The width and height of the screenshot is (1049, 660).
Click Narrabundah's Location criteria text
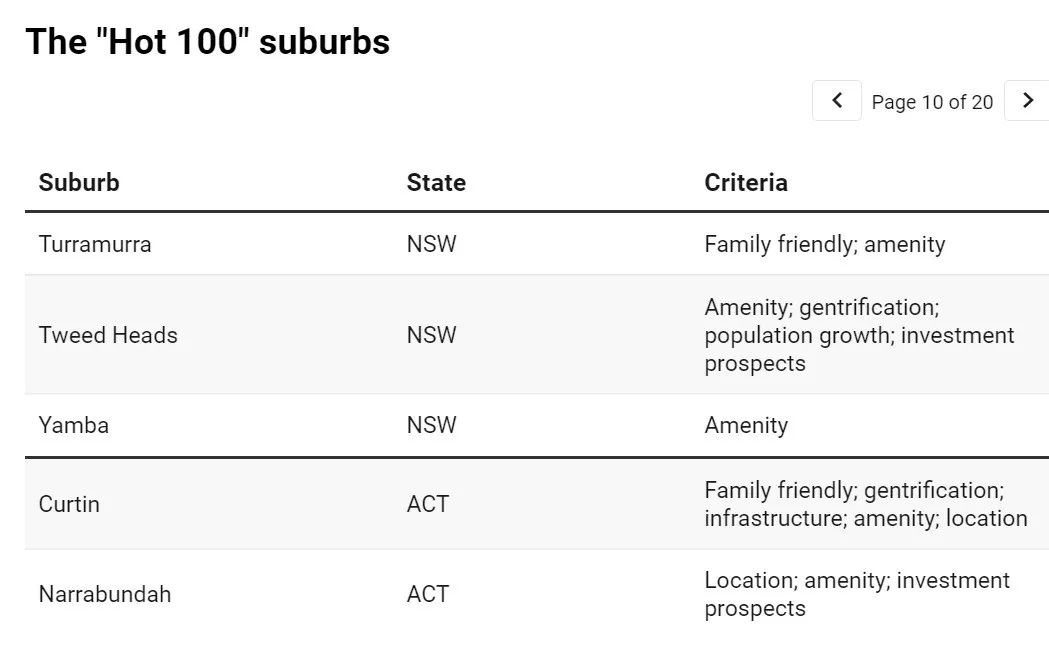(x=857, y=594)
